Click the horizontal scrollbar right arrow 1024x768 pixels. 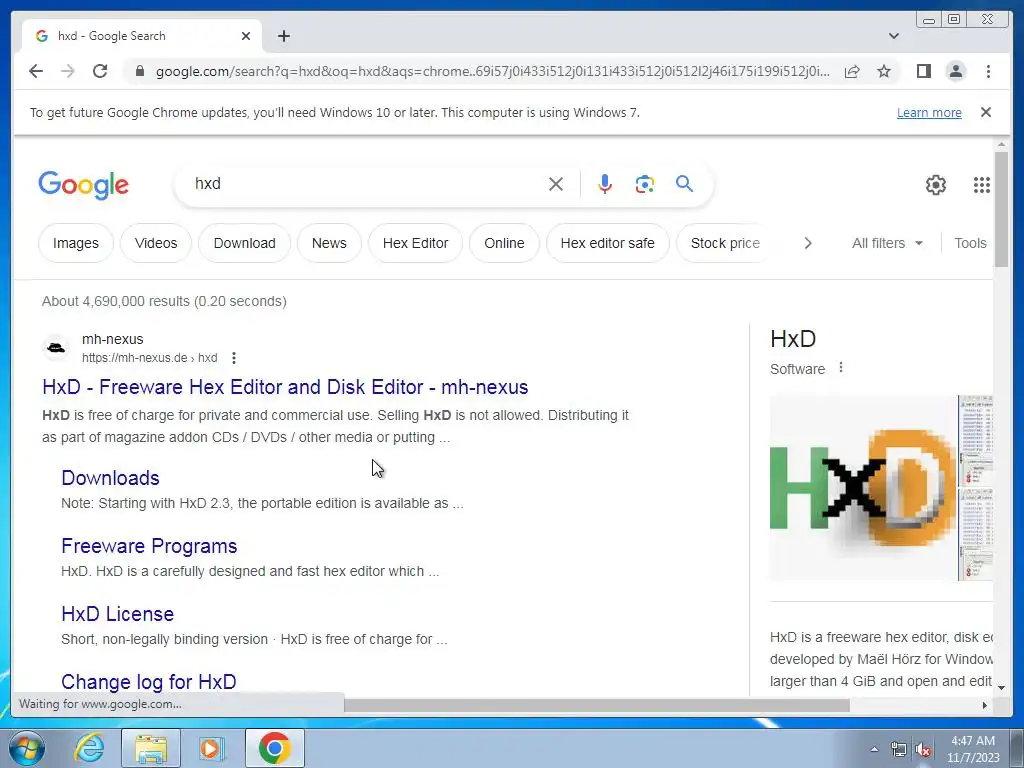(x=985, y=705)
